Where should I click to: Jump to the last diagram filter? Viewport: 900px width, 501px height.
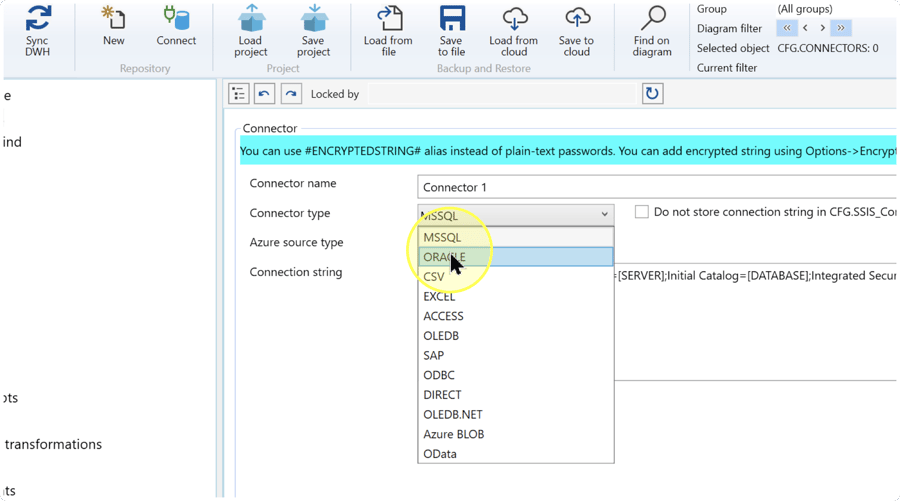click(x=841, y=28)
